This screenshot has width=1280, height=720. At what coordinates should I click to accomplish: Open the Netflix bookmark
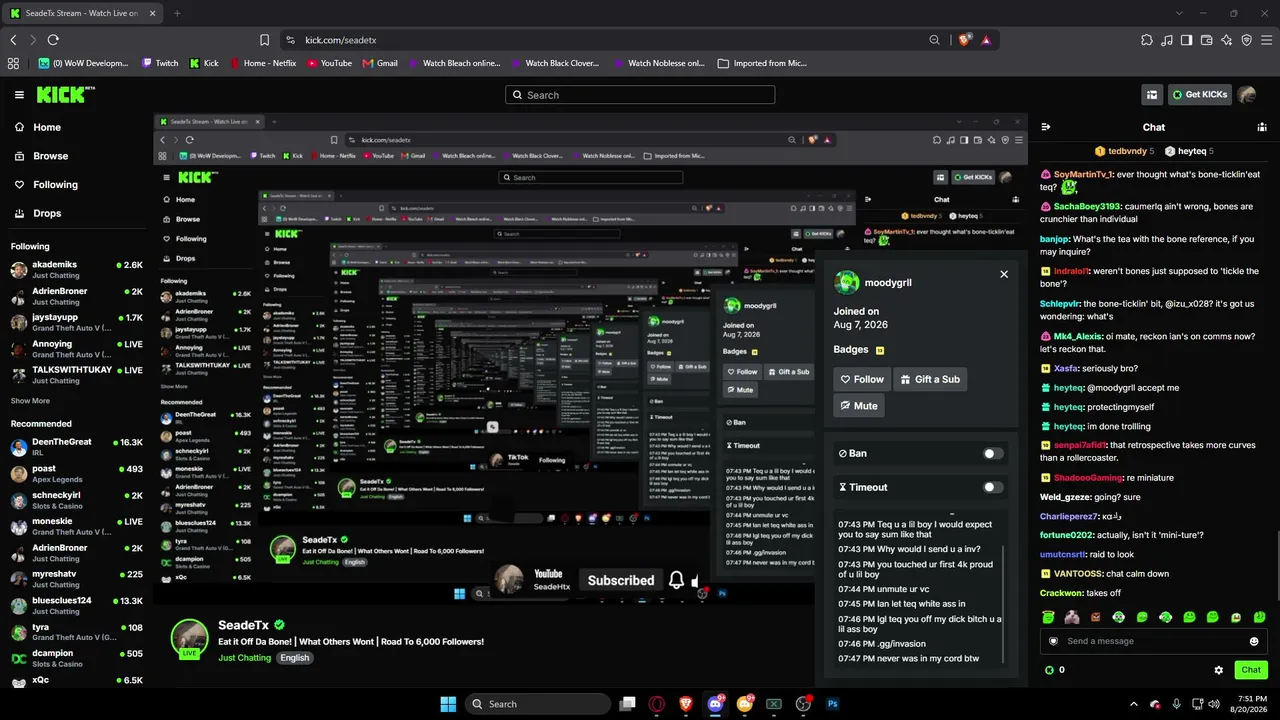(x=263, y=63)
